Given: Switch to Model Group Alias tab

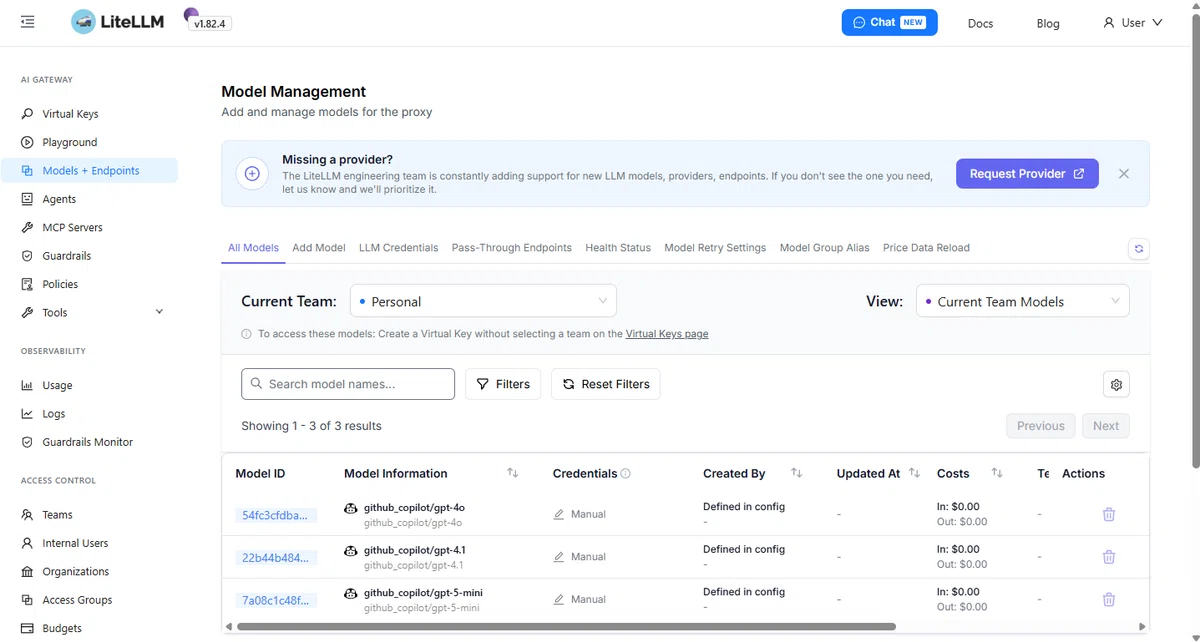Looking at the screenshot, I should click(x=824, y=247).
